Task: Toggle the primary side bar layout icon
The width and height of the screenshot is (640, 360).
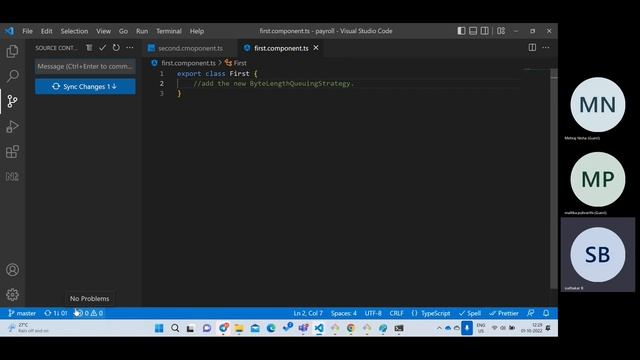Action: [x=461, y=31]
